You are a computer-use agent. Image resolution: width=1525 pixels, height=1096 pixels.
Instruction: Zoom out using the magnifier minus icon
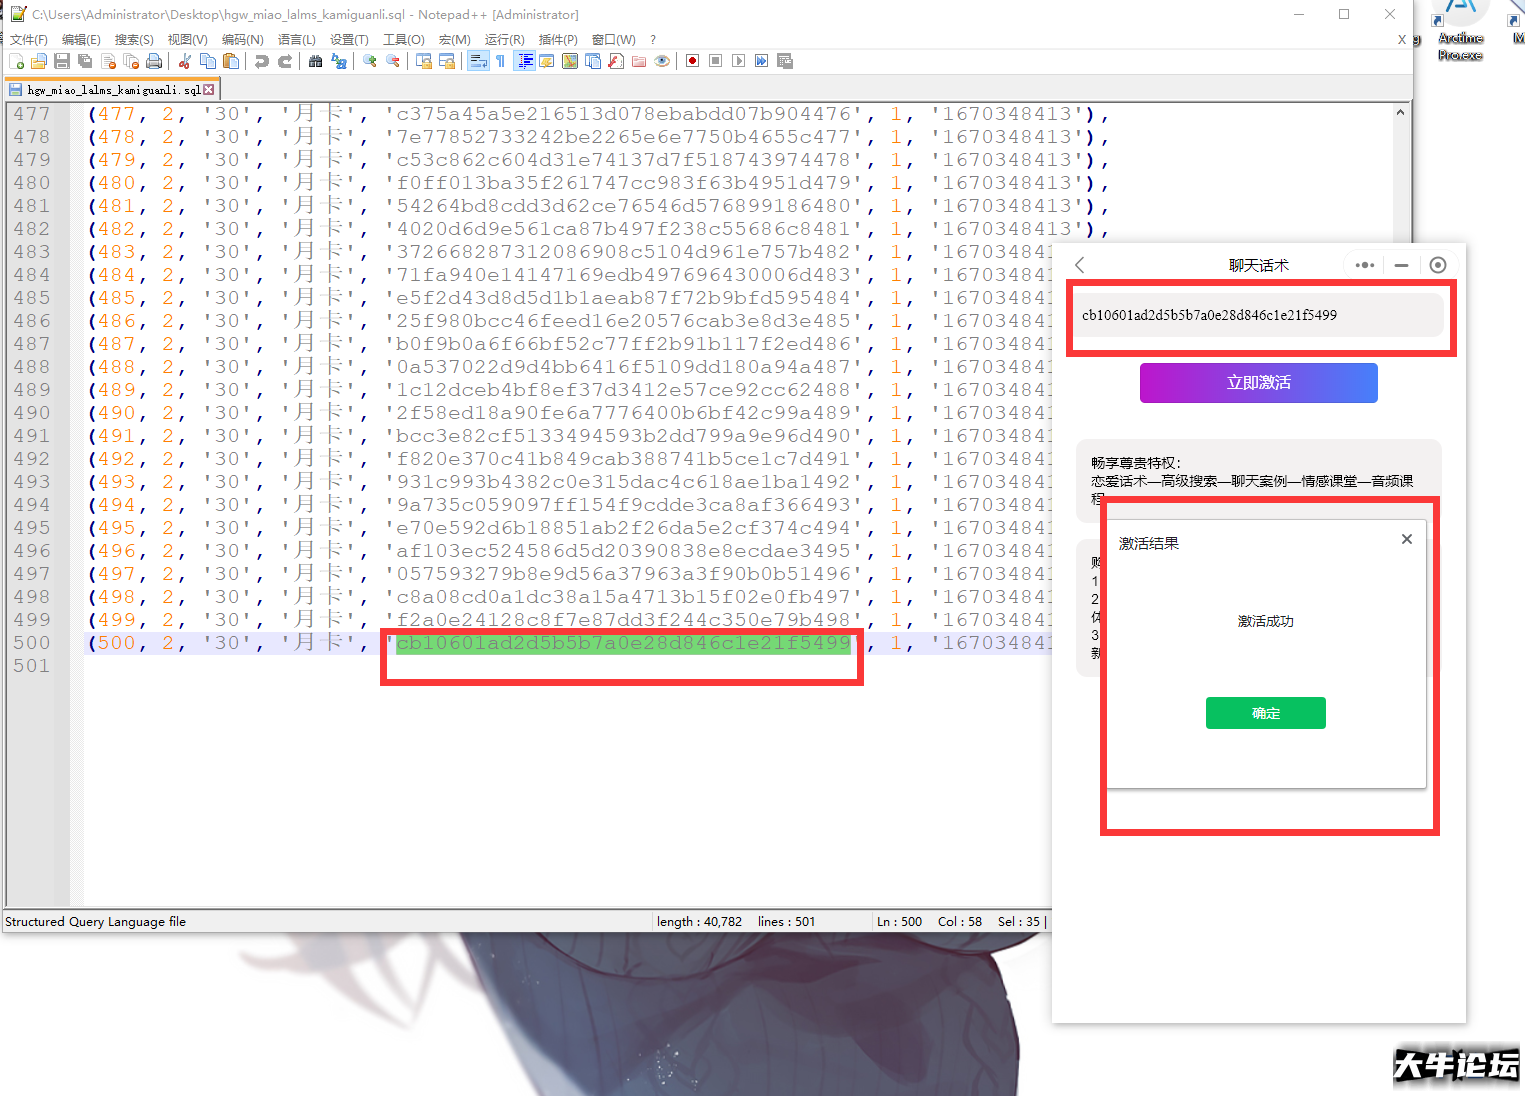393,61
